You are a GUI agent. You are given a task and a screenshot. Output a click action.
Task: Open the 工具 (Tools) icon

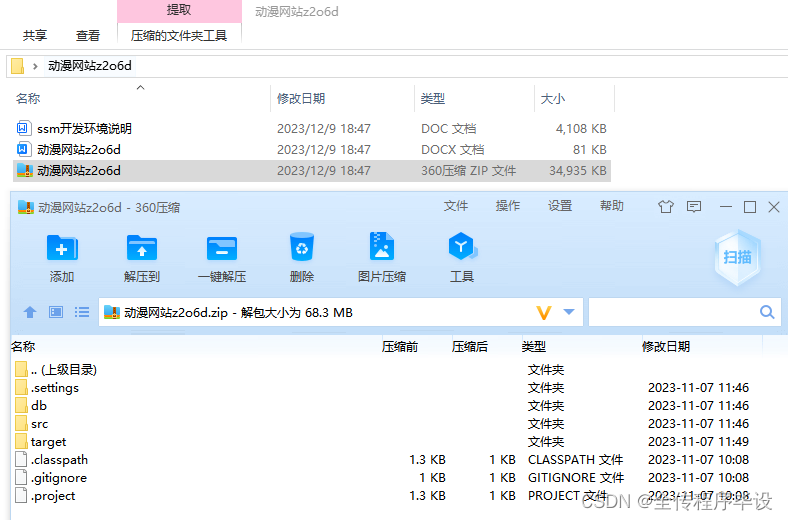[x=462, y=246]
